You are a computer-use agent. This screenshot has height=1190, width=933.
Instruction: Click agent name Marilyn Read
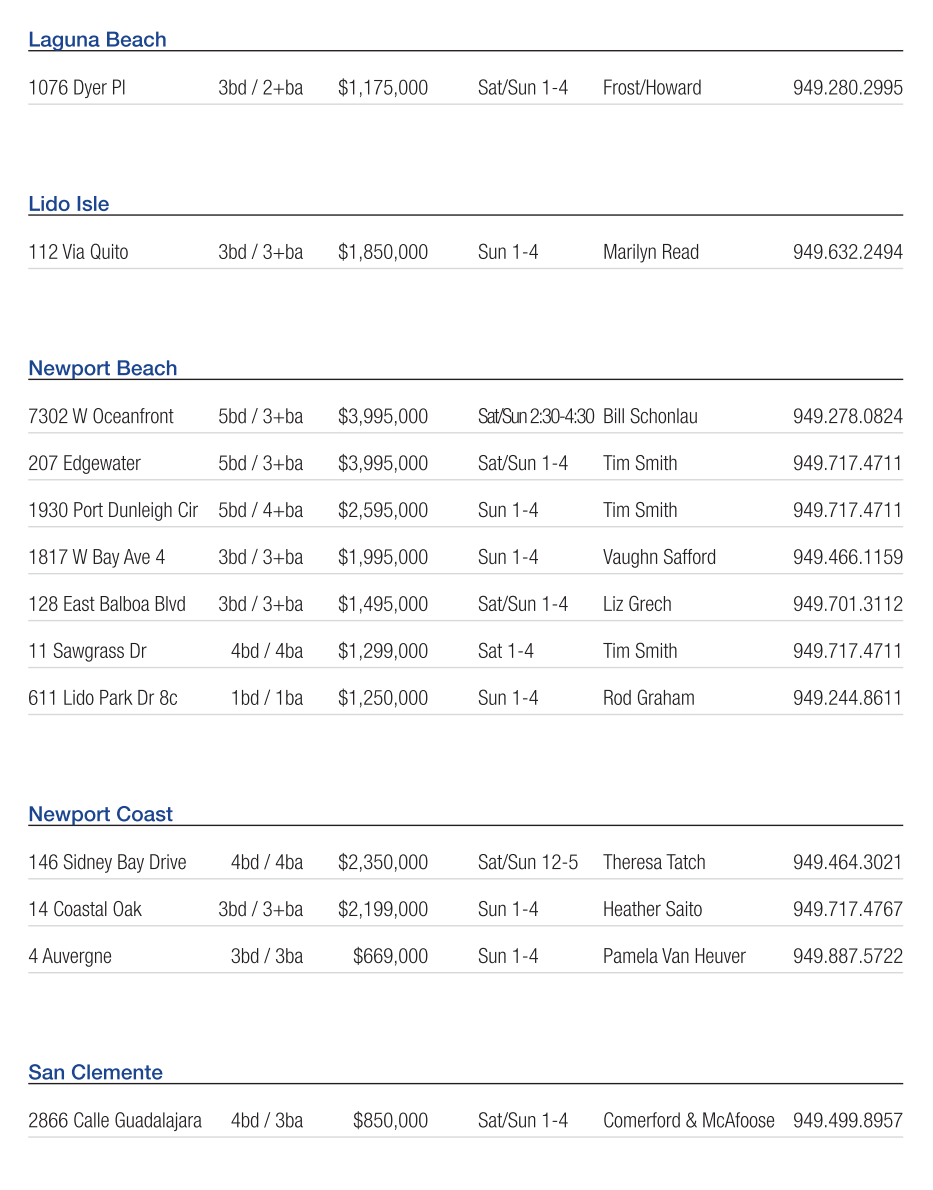pyautogui.click(x=650, y=252)
